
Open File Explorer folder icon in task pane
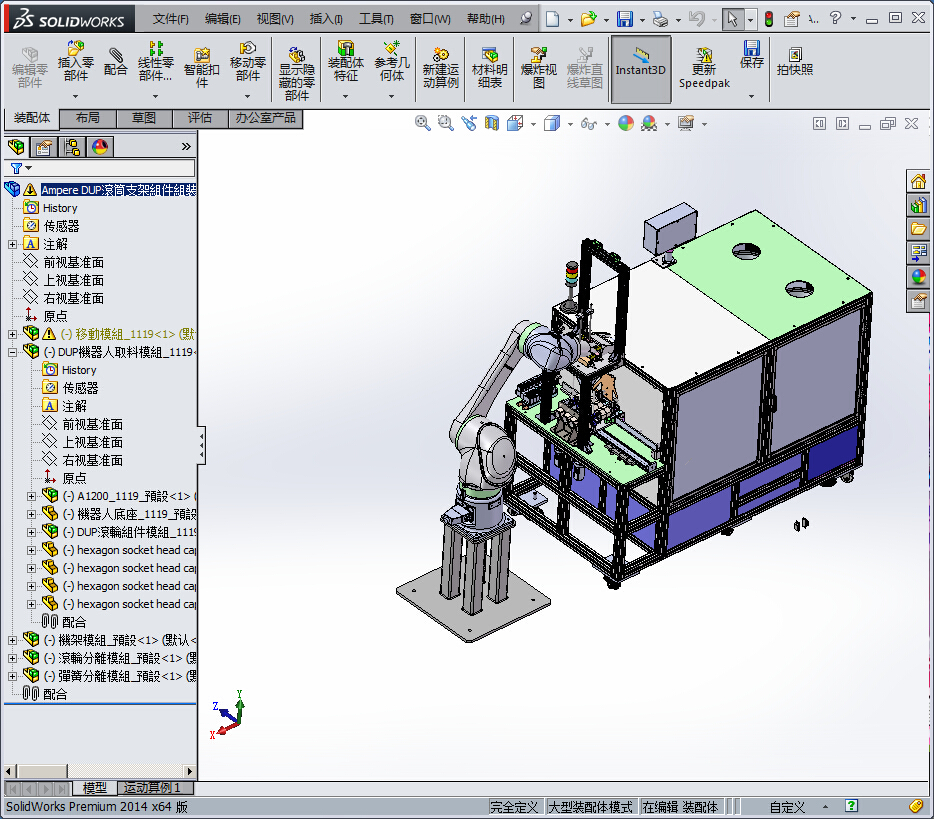(x=918, y=229)
